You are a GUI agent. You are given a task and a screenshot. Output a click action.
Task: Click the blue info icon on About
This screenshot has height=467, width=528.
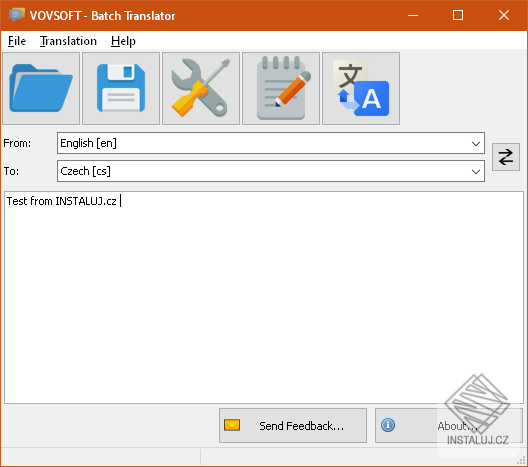coord(388,425)
